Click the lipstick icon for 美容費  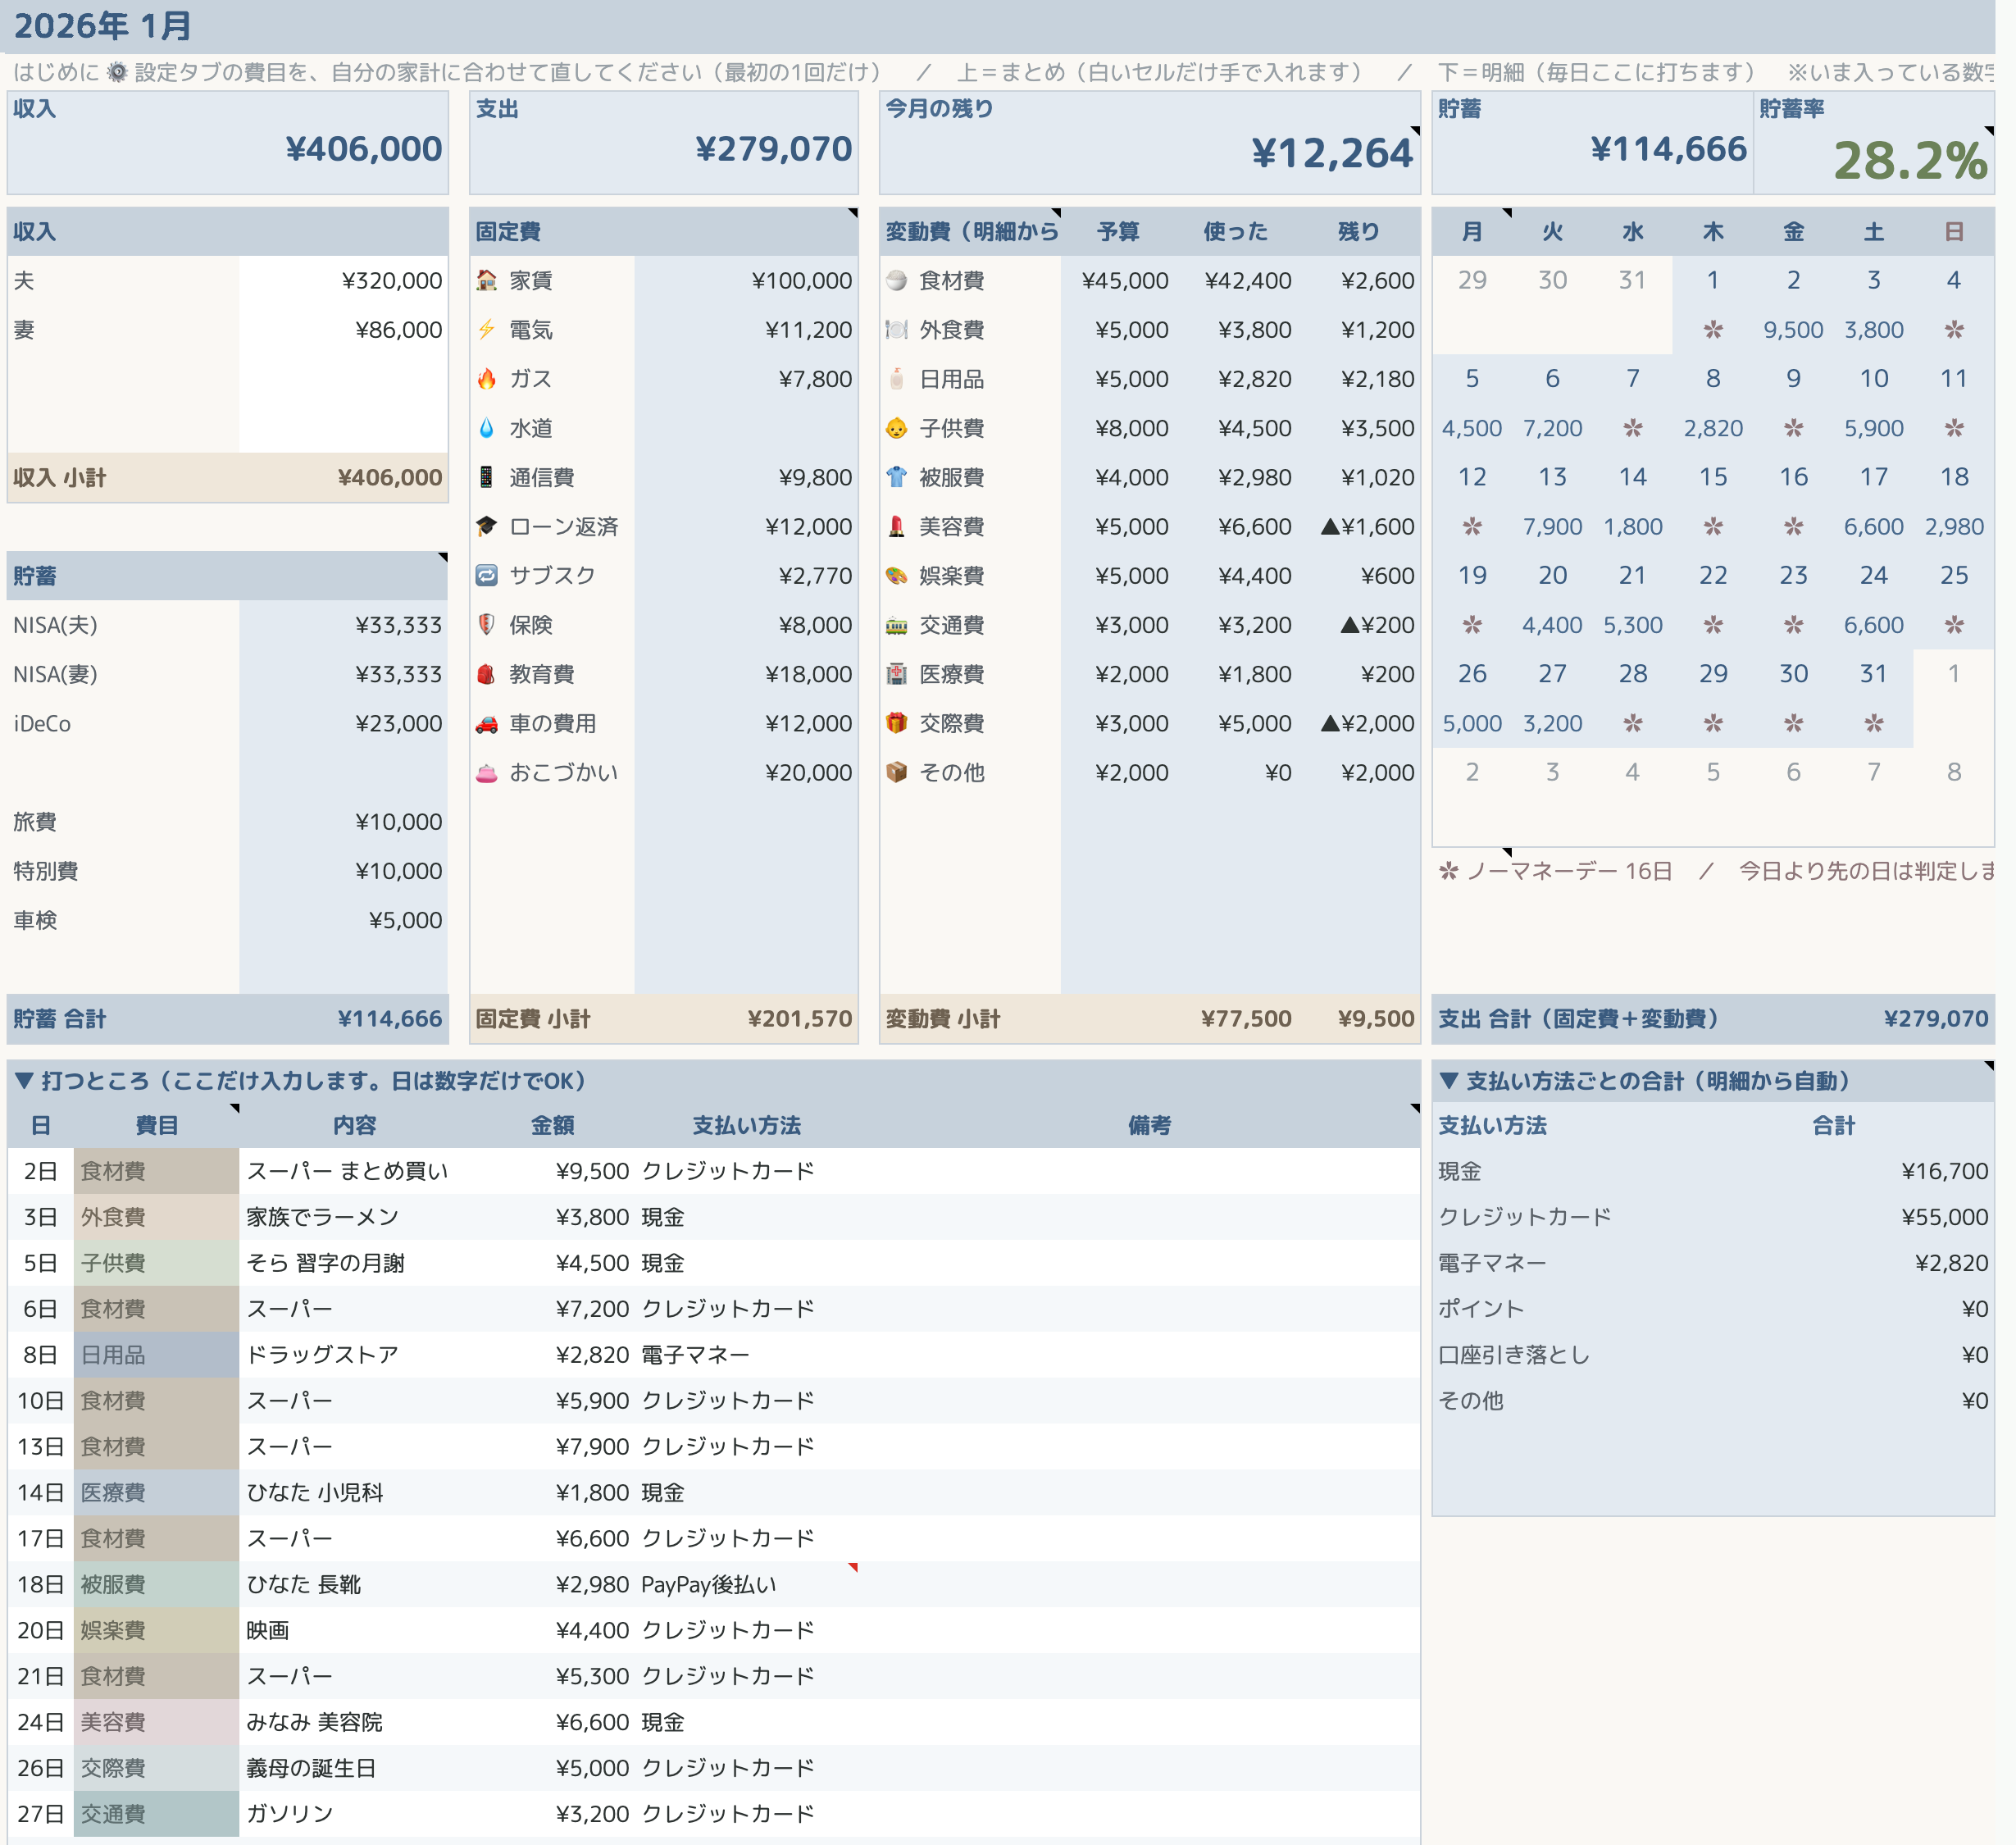[896, 526]
